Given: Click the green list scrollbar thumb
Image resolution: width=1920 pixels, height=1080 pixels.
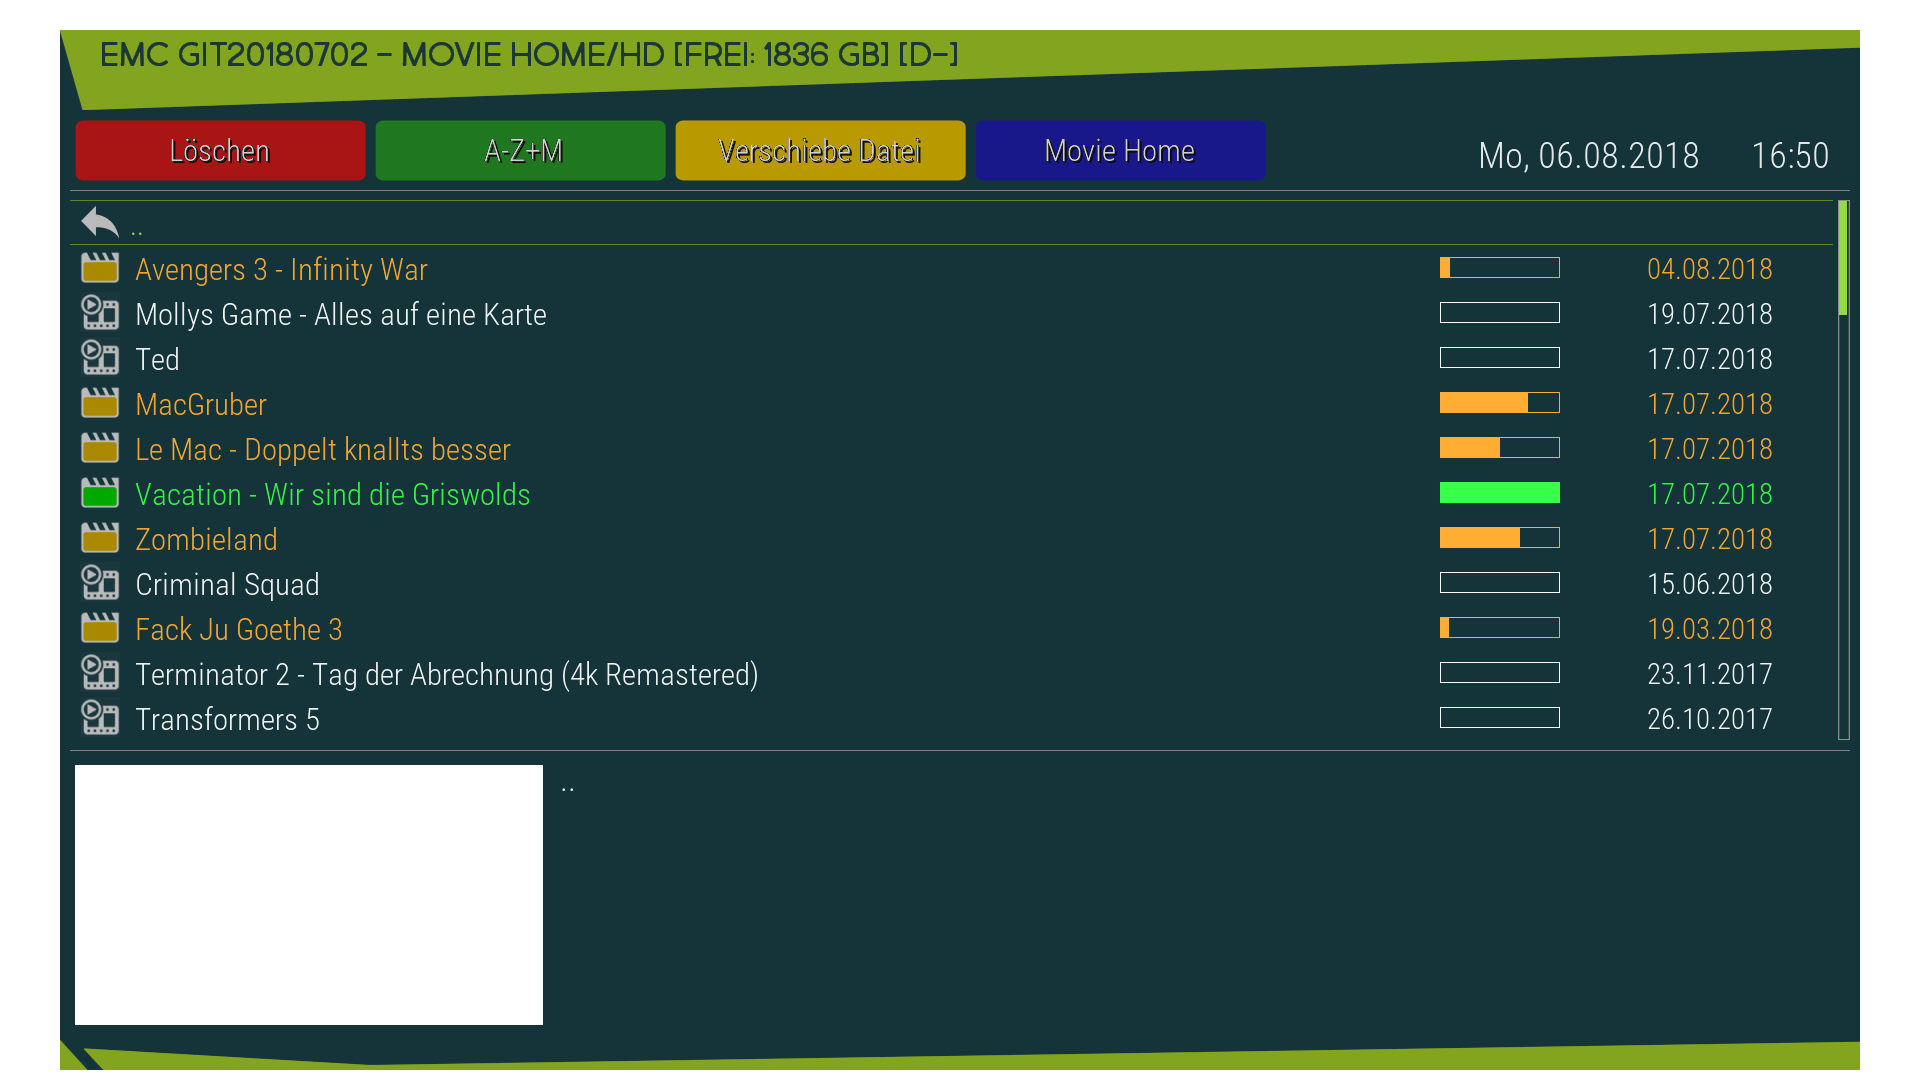Looking at the screenshot, I should coord(1843,258).
